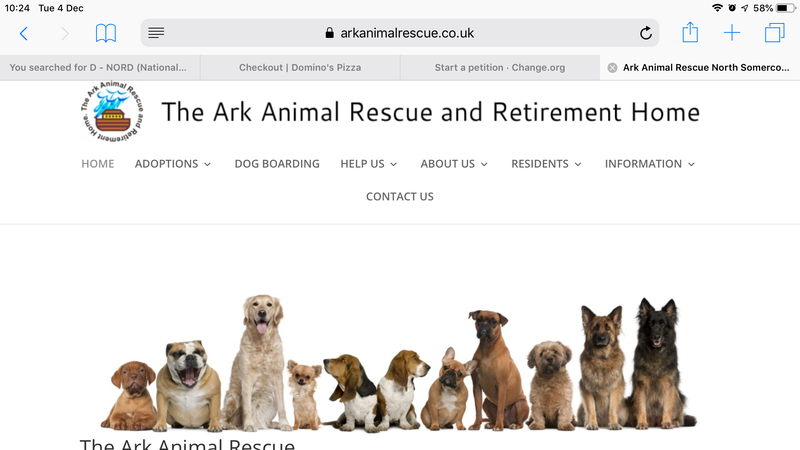Expand the About Us dropdown menu
Image resolution: width=800 pixels, height=450 pixels.
click(x=454, y=164)
